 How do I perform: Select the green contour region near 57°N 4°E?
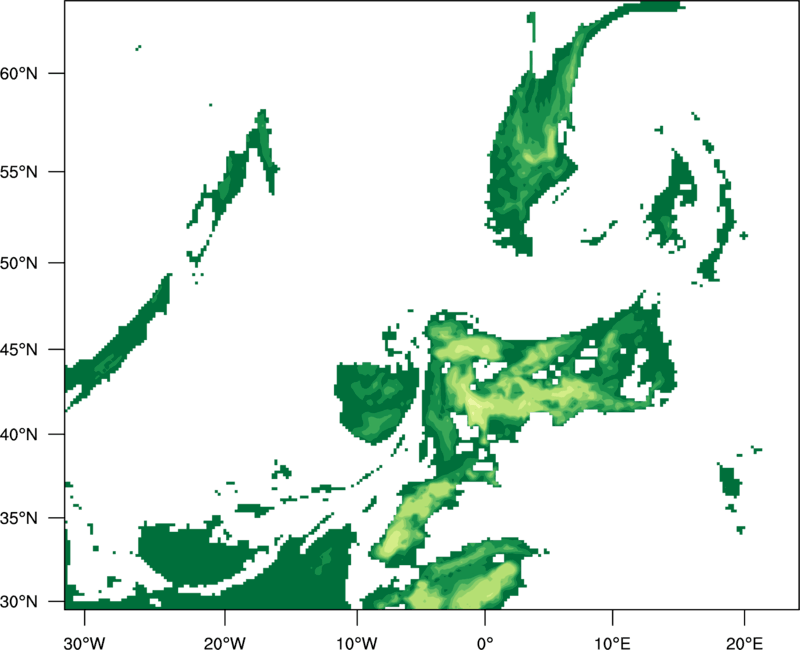point(531,148)
